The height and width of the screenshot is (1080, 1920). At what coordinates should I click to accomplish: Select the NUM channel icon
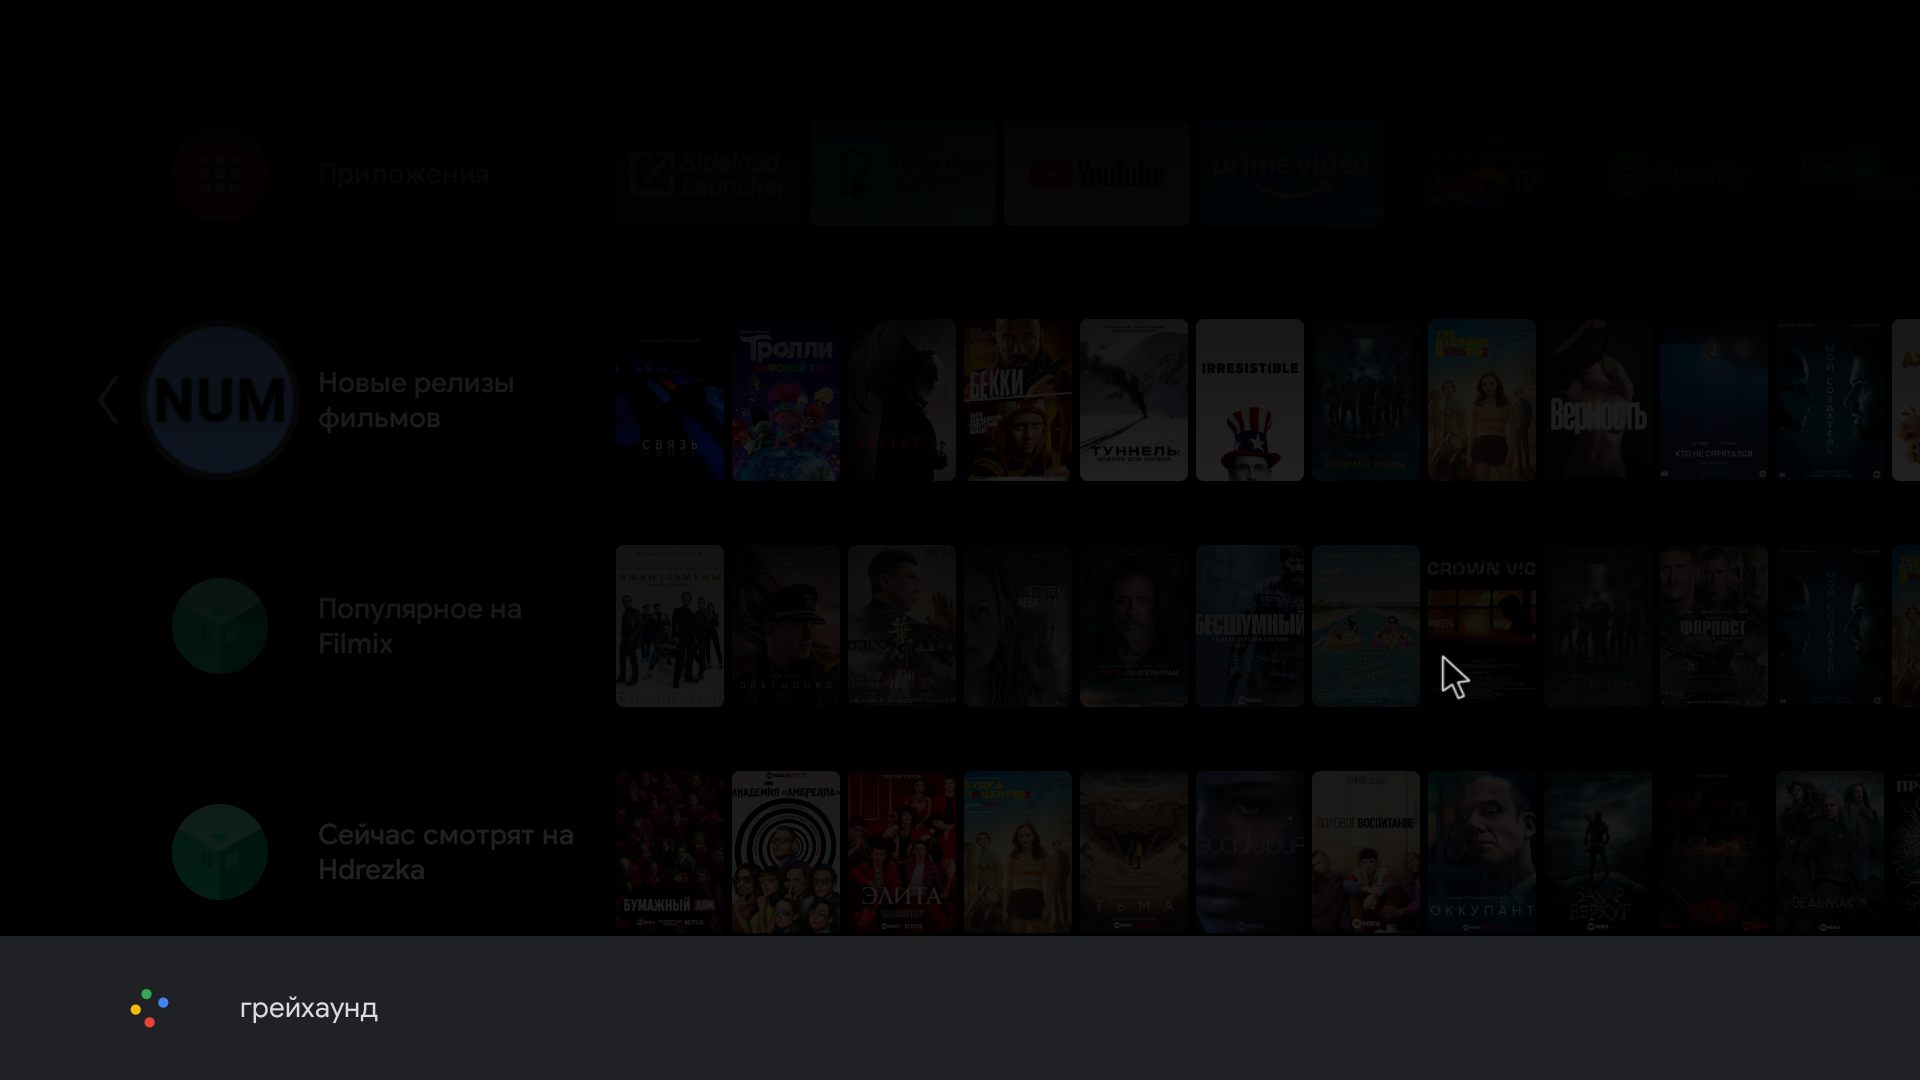(x=220, y=400)
